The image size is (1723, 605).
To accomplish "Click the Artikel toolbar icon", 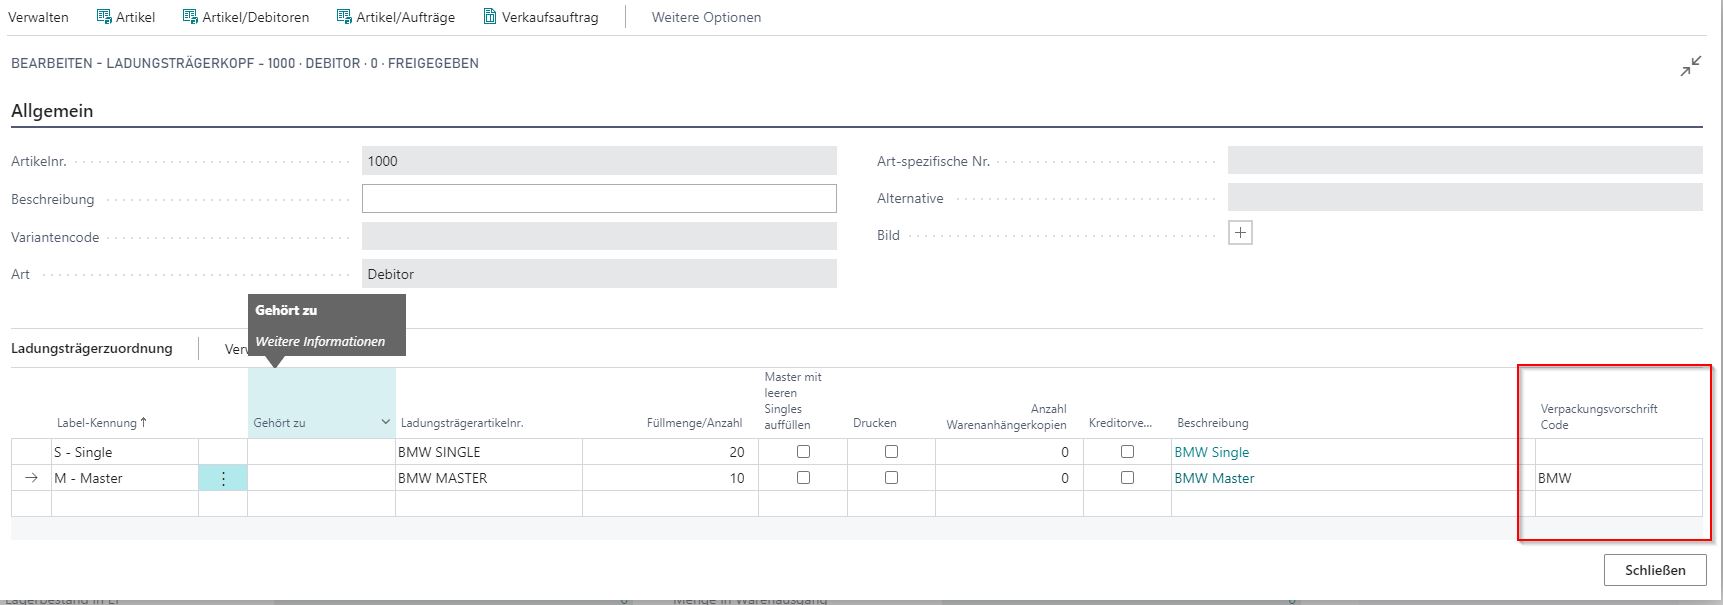I will point(105,17).
